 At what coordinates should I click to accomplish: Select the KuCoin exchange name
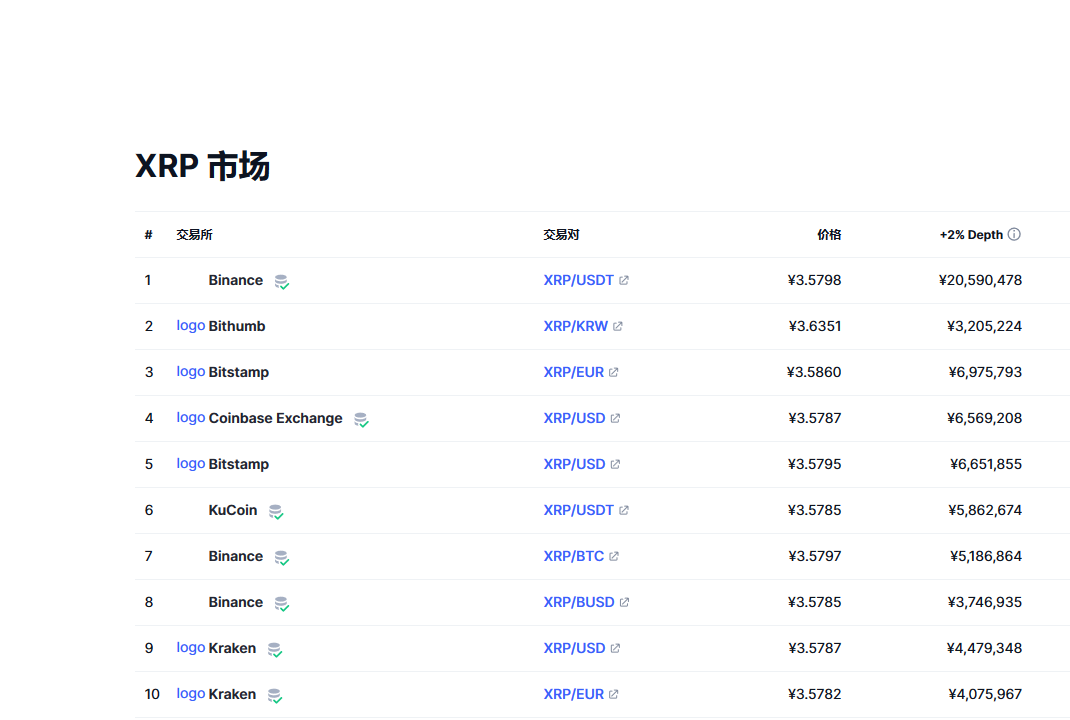pos(233,510)
